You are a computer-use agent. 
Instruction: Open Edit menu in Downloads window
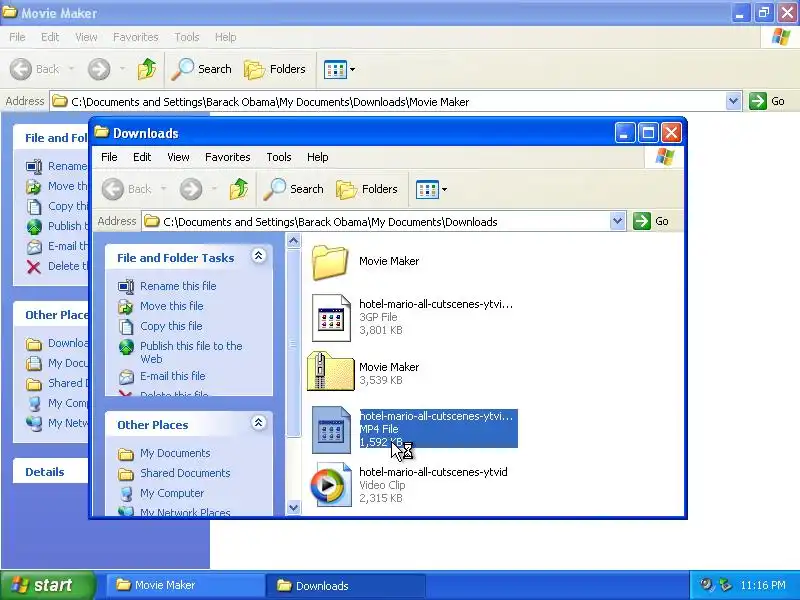point(142,157)
